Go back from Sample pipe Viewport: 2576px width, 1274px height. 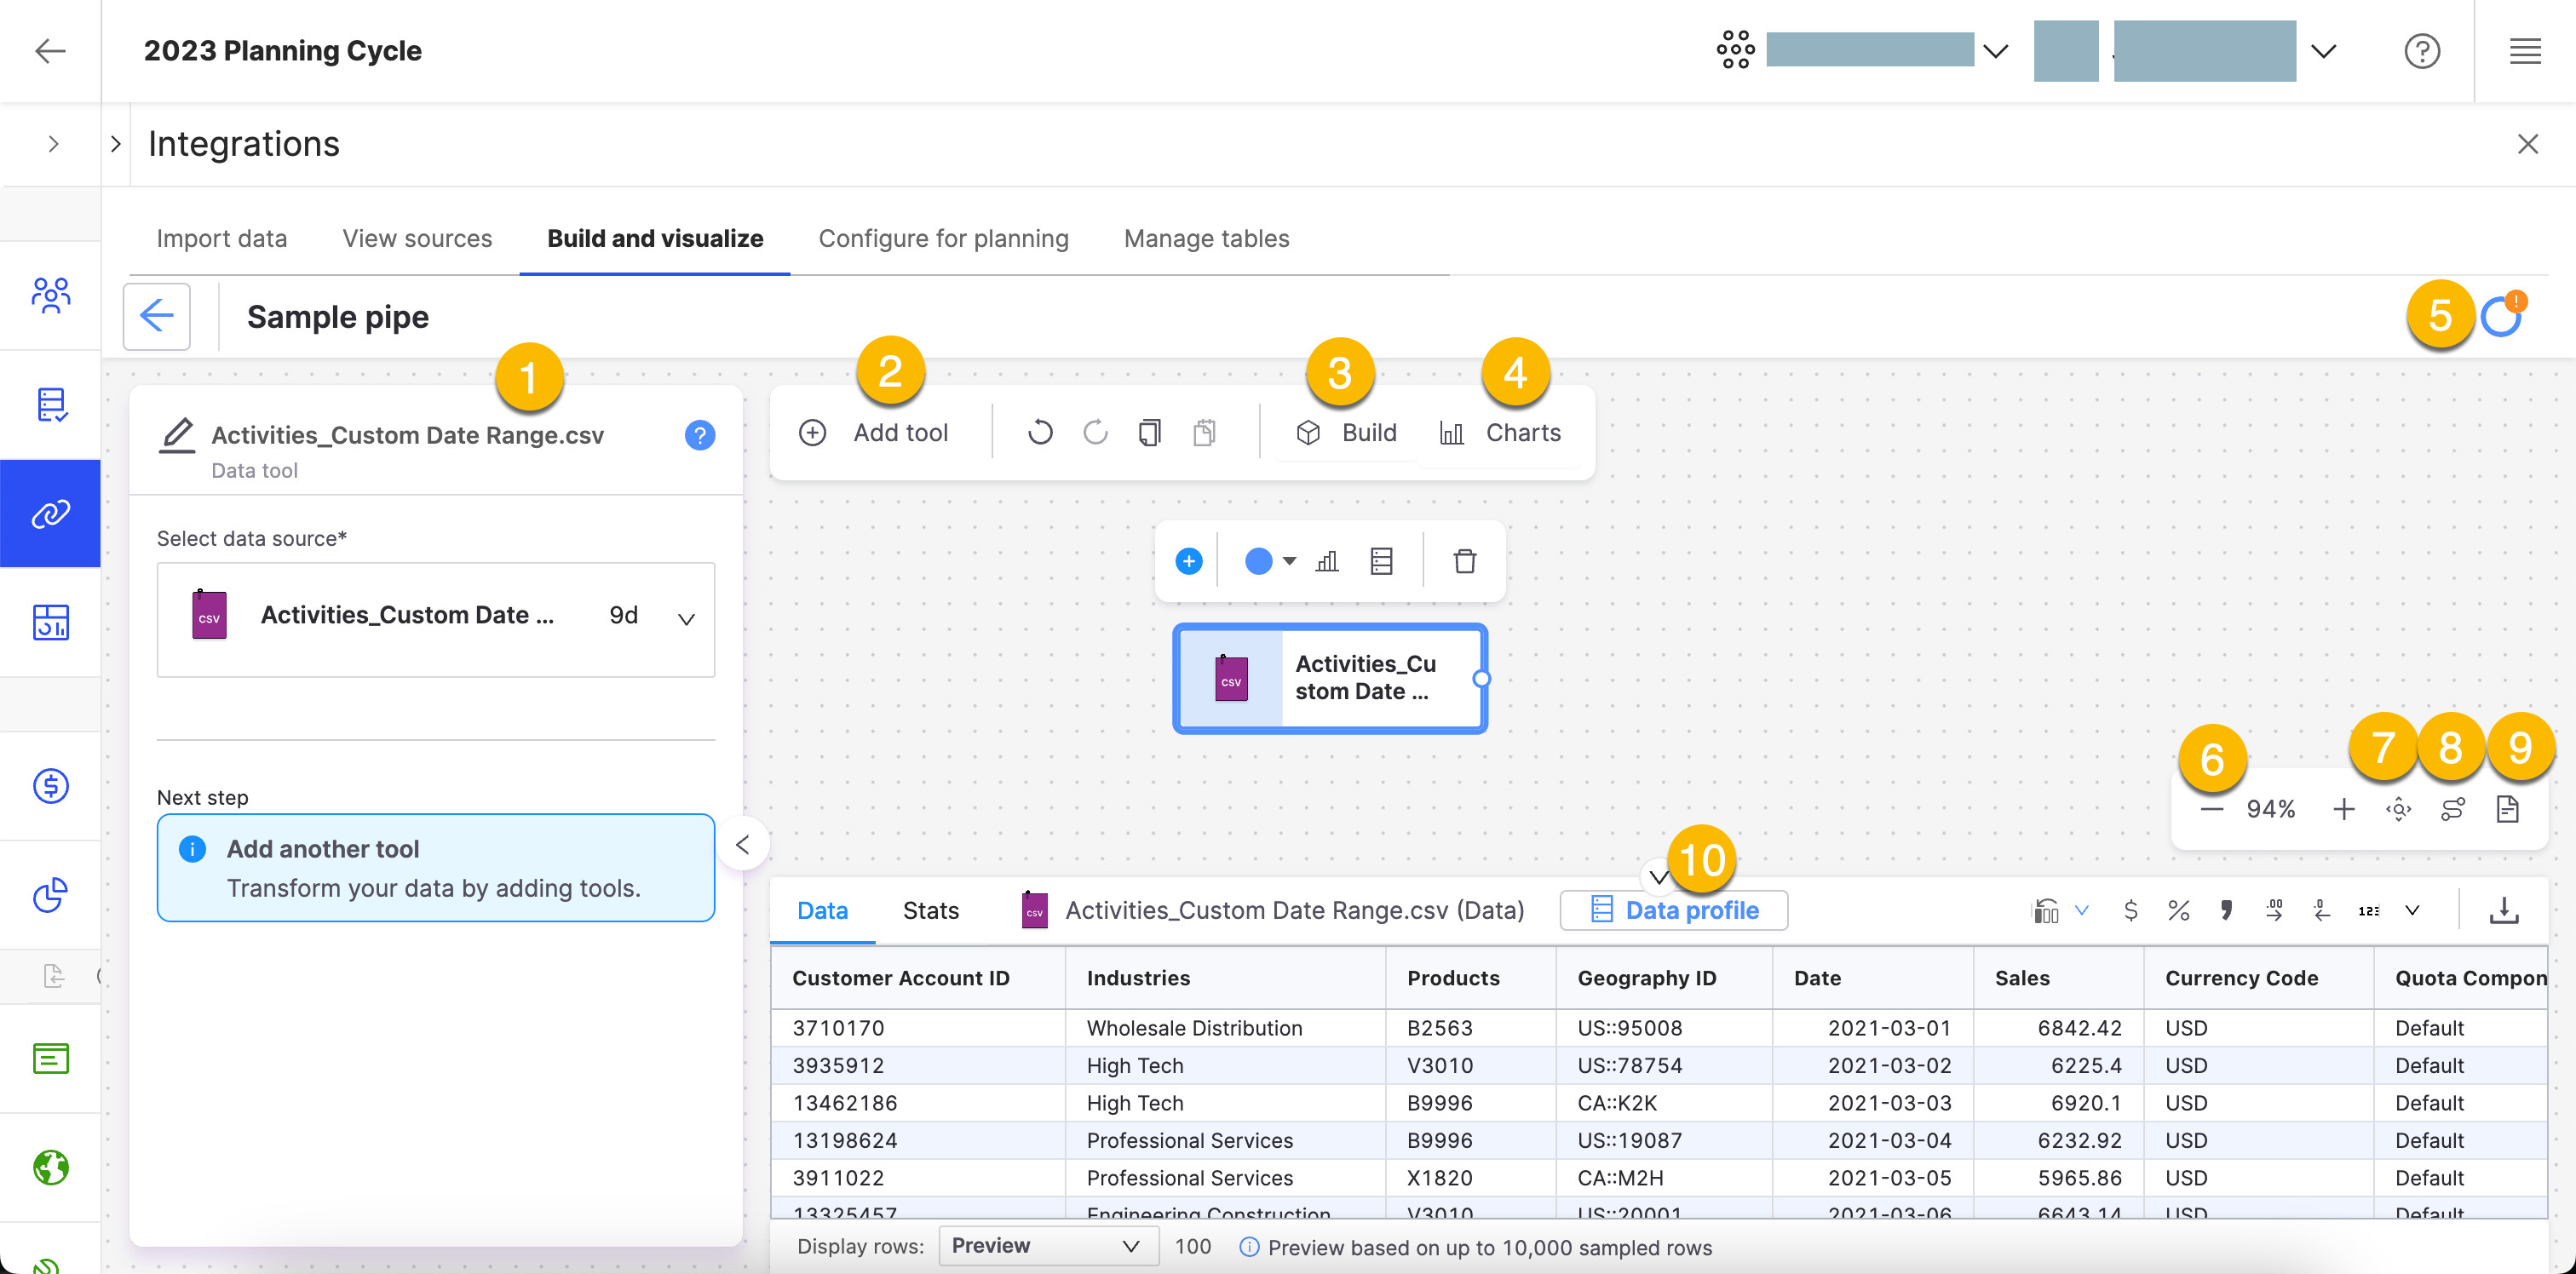[x=156, y=317]
